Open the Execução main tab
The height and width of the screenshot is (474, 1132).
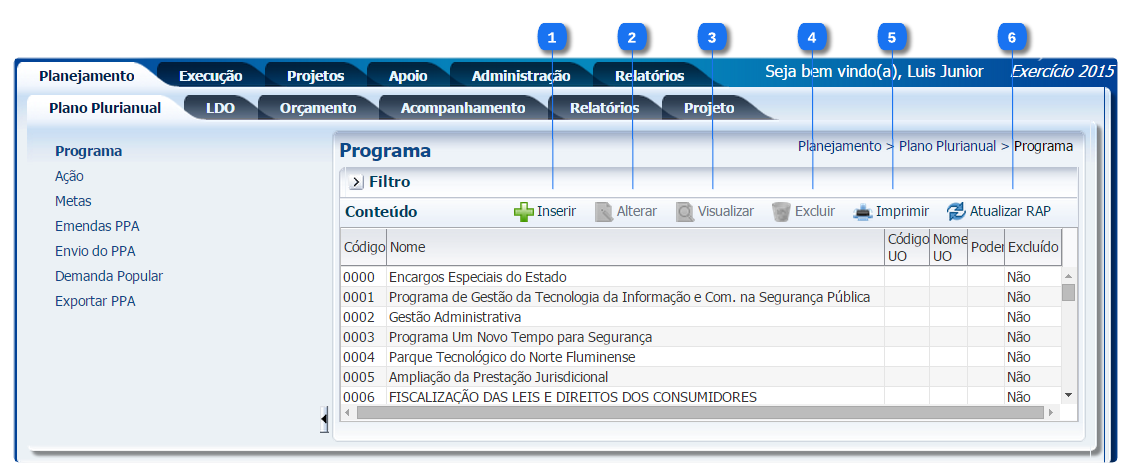pyautogui.click(x=210, y=76)
